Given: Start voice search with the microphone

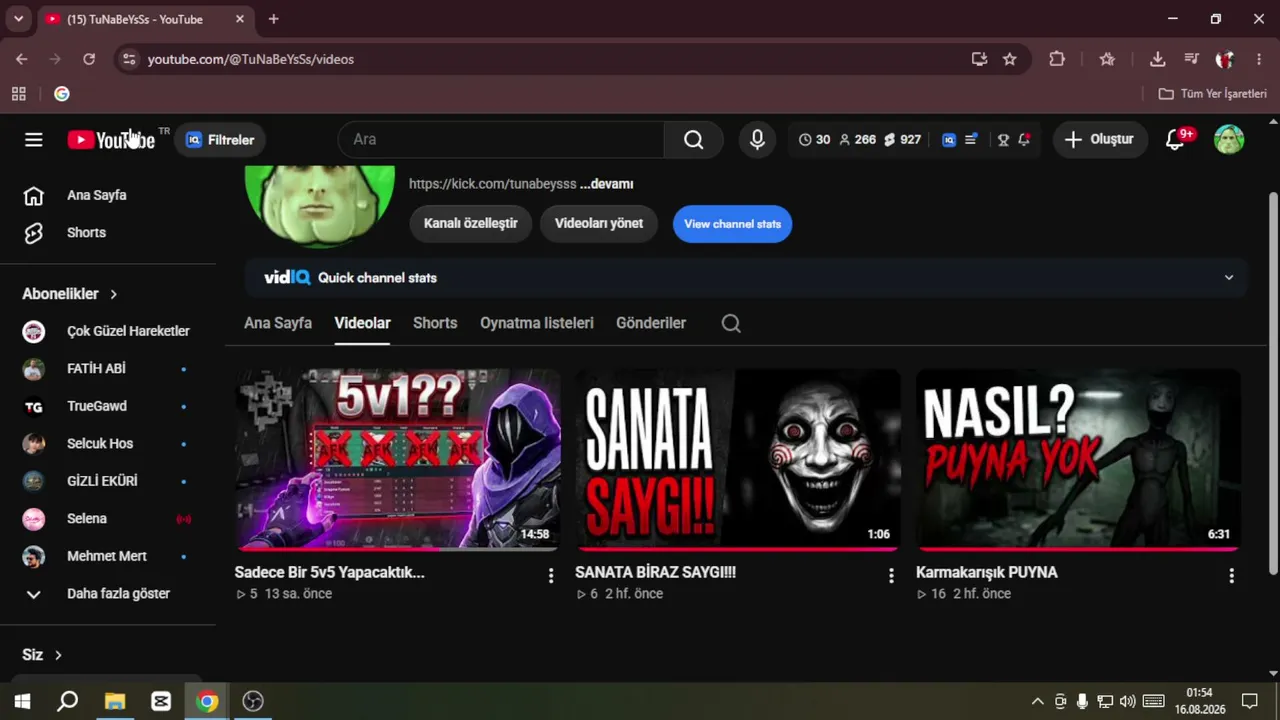Looking at the screenshot, I should [x=758, y=140].
